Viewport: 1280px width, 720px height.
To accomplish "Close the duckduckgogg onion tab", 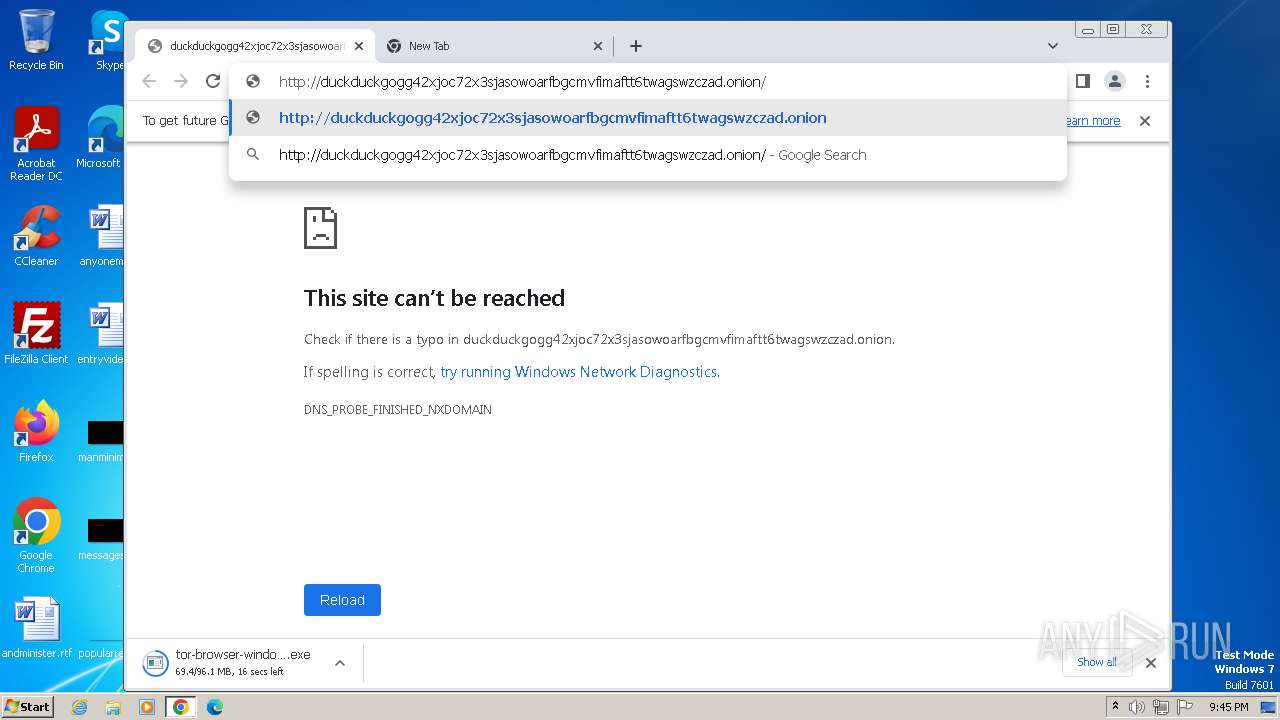I will coord(359,46).
